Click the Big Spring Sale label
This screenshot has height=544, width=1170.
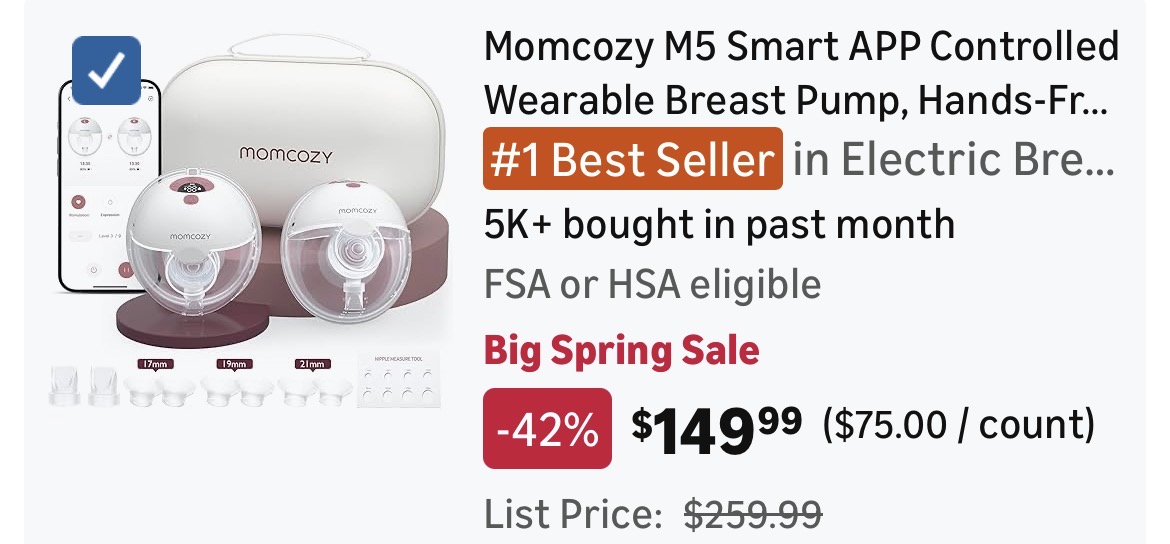point(621,351)
